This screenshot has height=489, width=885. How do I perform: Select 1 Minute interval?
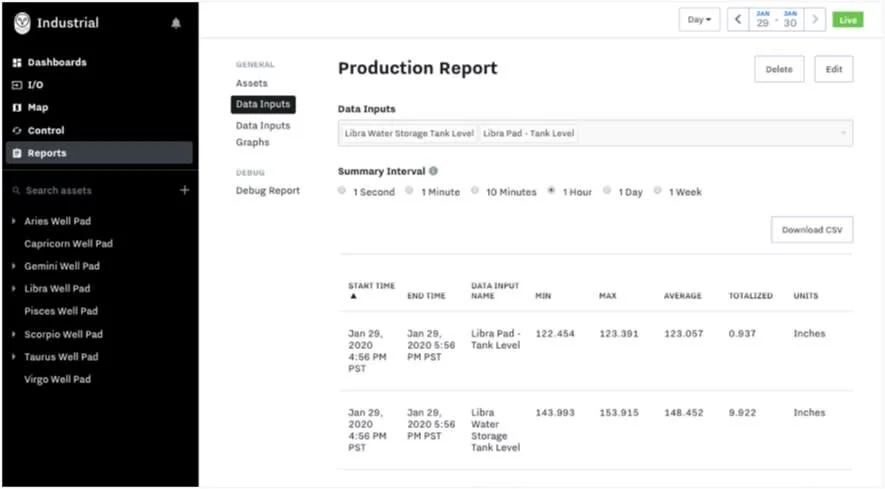[x=409, y=190]
